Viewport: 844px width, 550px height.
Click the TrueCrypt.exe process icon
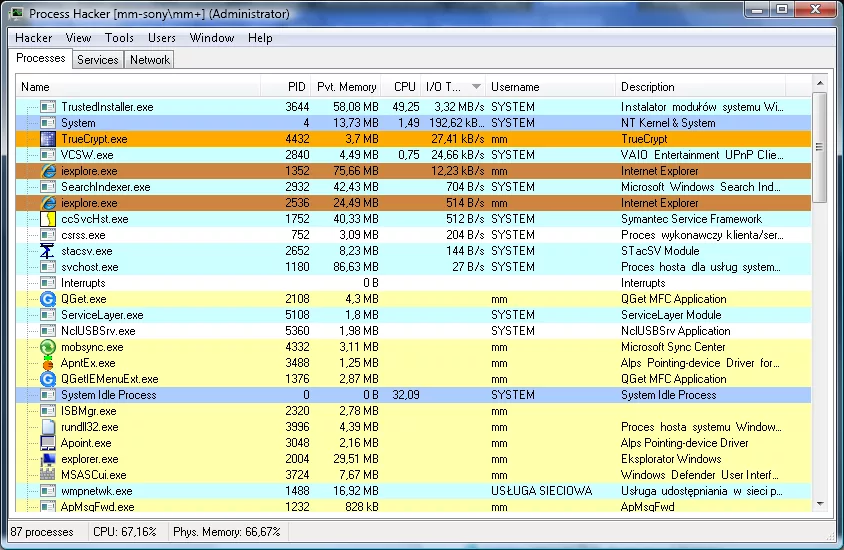[48, 139]
